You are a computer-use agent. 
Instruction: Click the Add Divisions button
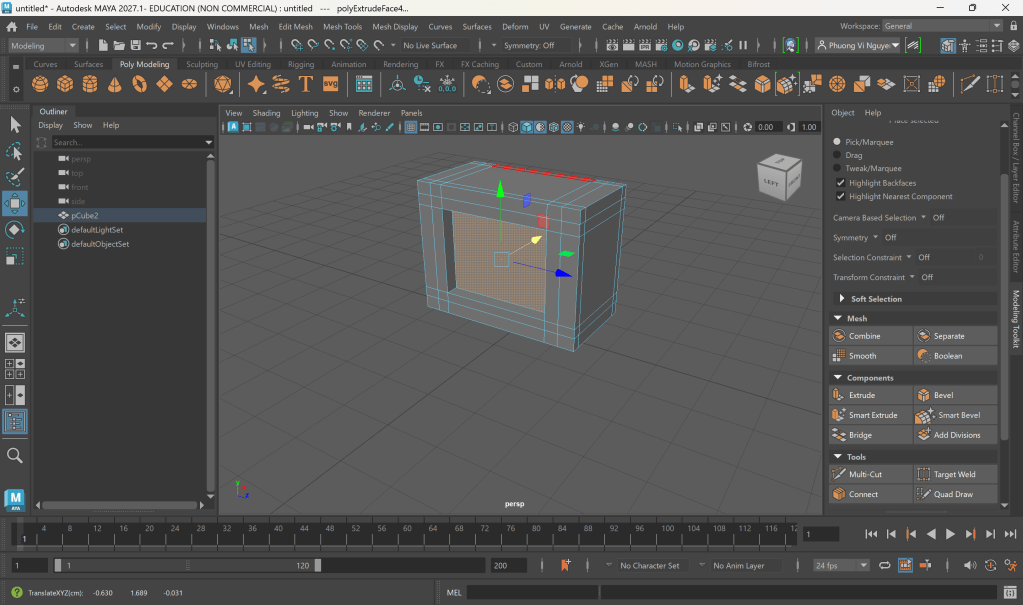[956, 435]
